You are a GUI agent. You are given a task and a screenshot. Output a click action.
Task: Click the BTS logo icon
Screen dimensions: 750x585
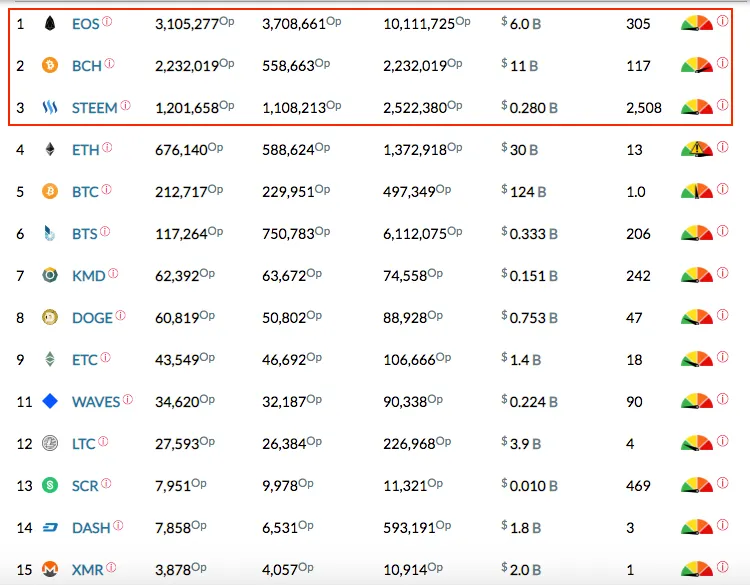(x=50, y=233)
